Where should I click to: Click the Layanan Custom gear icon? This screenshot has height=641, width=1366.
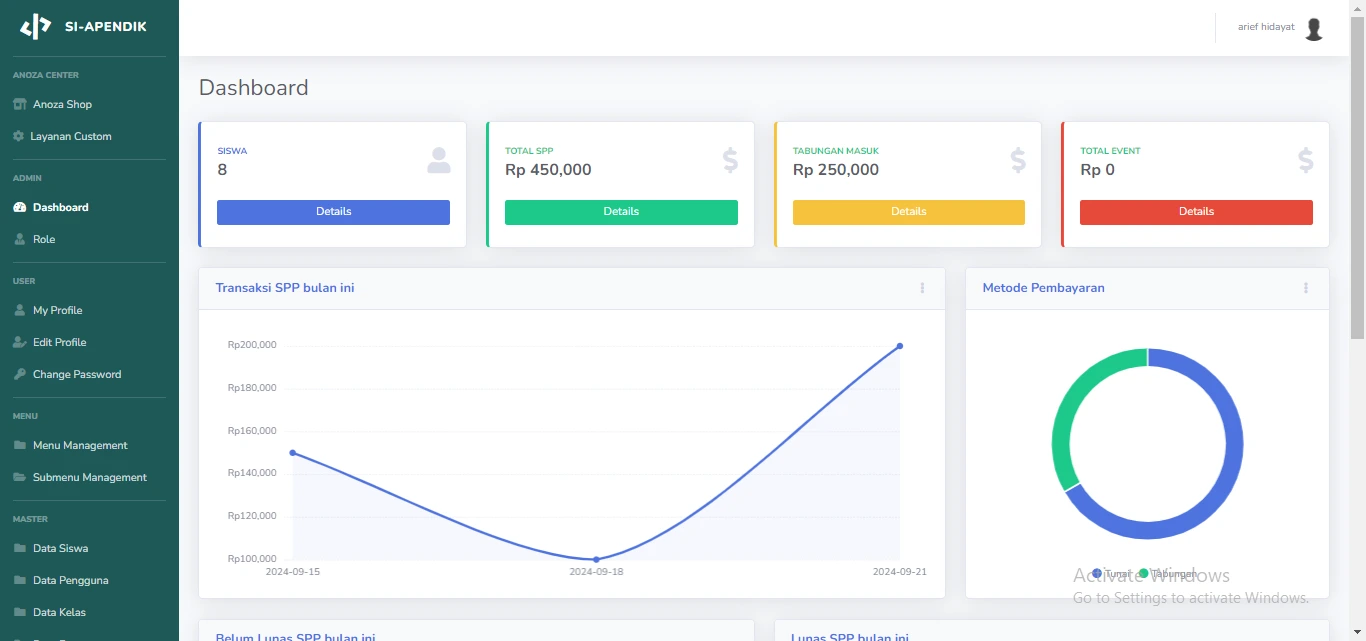(18, 136)
